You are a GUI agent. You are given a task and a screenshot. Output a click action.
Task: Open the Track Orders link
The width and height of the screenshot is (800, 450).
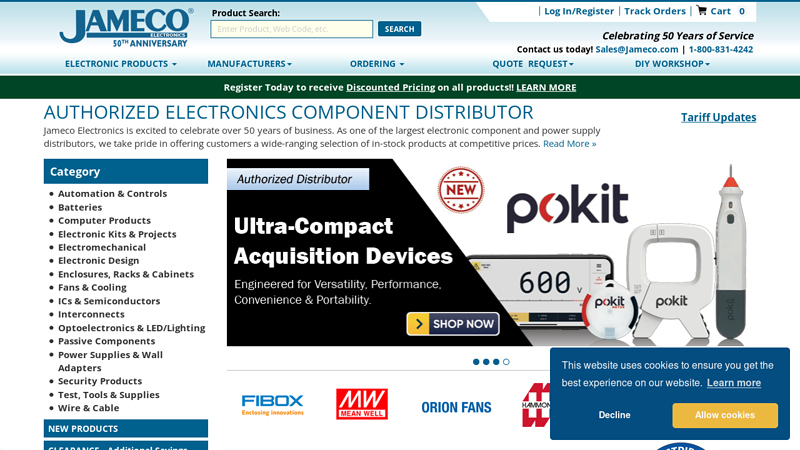[x=655, y=11]
